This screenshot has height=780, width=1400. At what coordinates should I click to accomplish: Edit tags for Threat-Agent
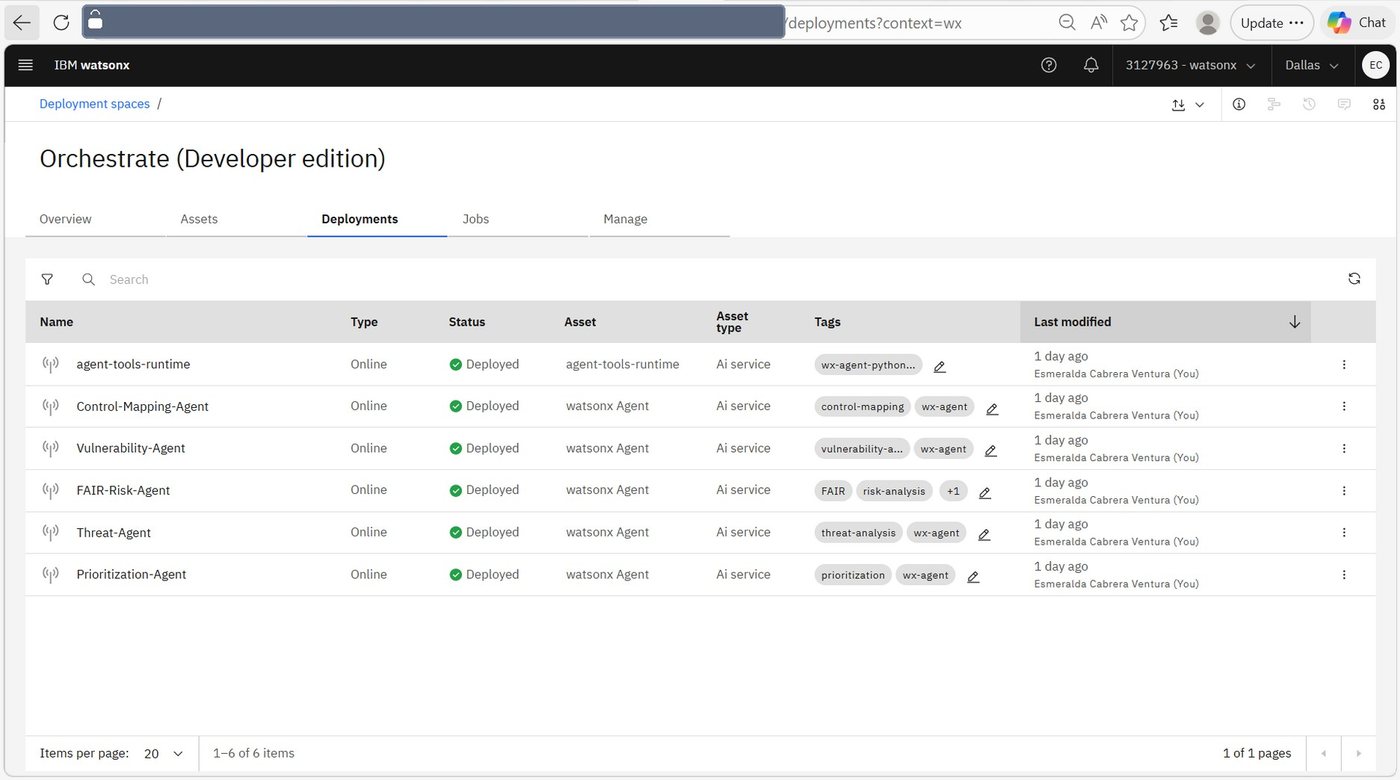[x=984, y=534]
